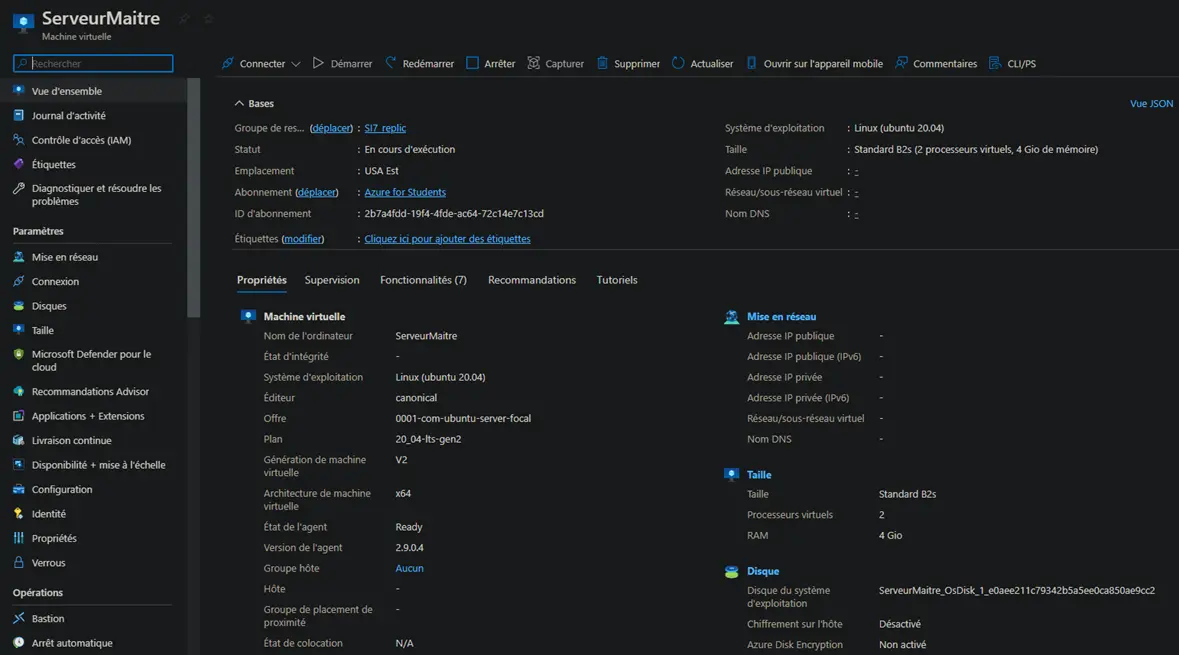Select Vue d'ensemble in the sidebar
The image size is (1179, 655).
93,91
